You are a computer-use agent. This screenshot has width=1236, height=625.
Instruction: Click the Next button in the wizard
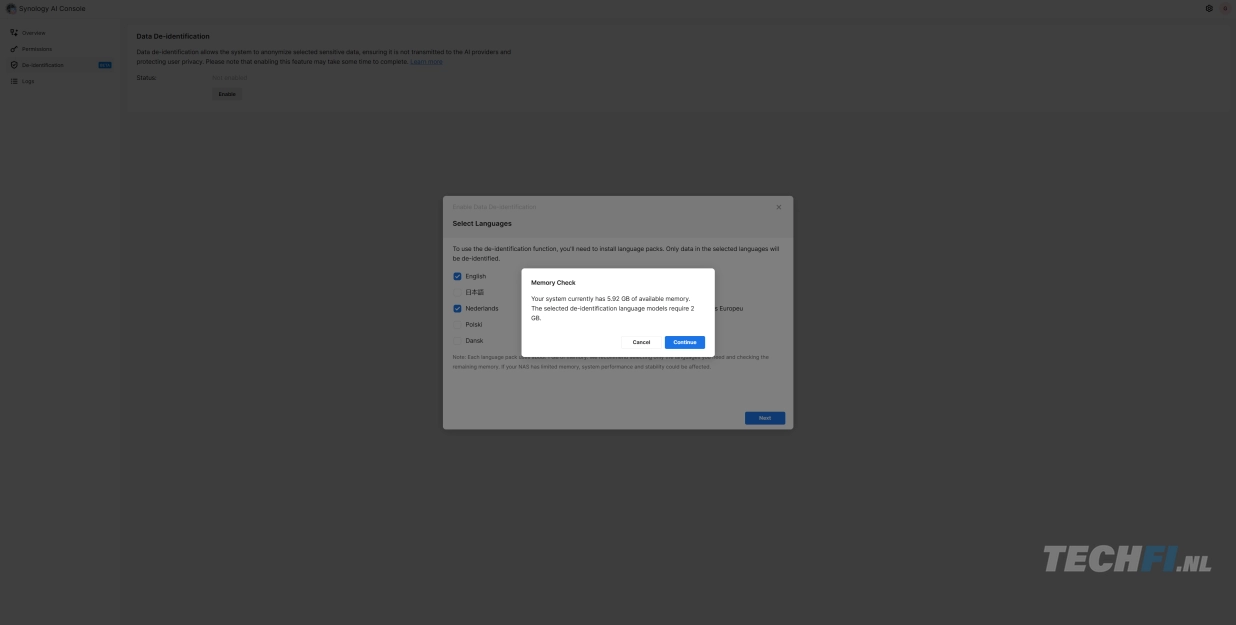[x=764, y=418]
